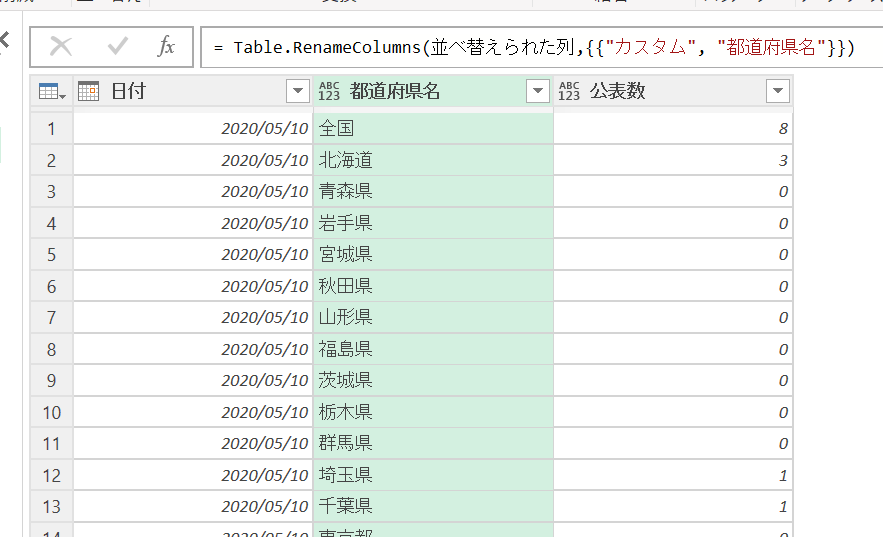
Task: Click the date type icon for 日付 column
Action: pyautogui.click(x=88, y=91)
